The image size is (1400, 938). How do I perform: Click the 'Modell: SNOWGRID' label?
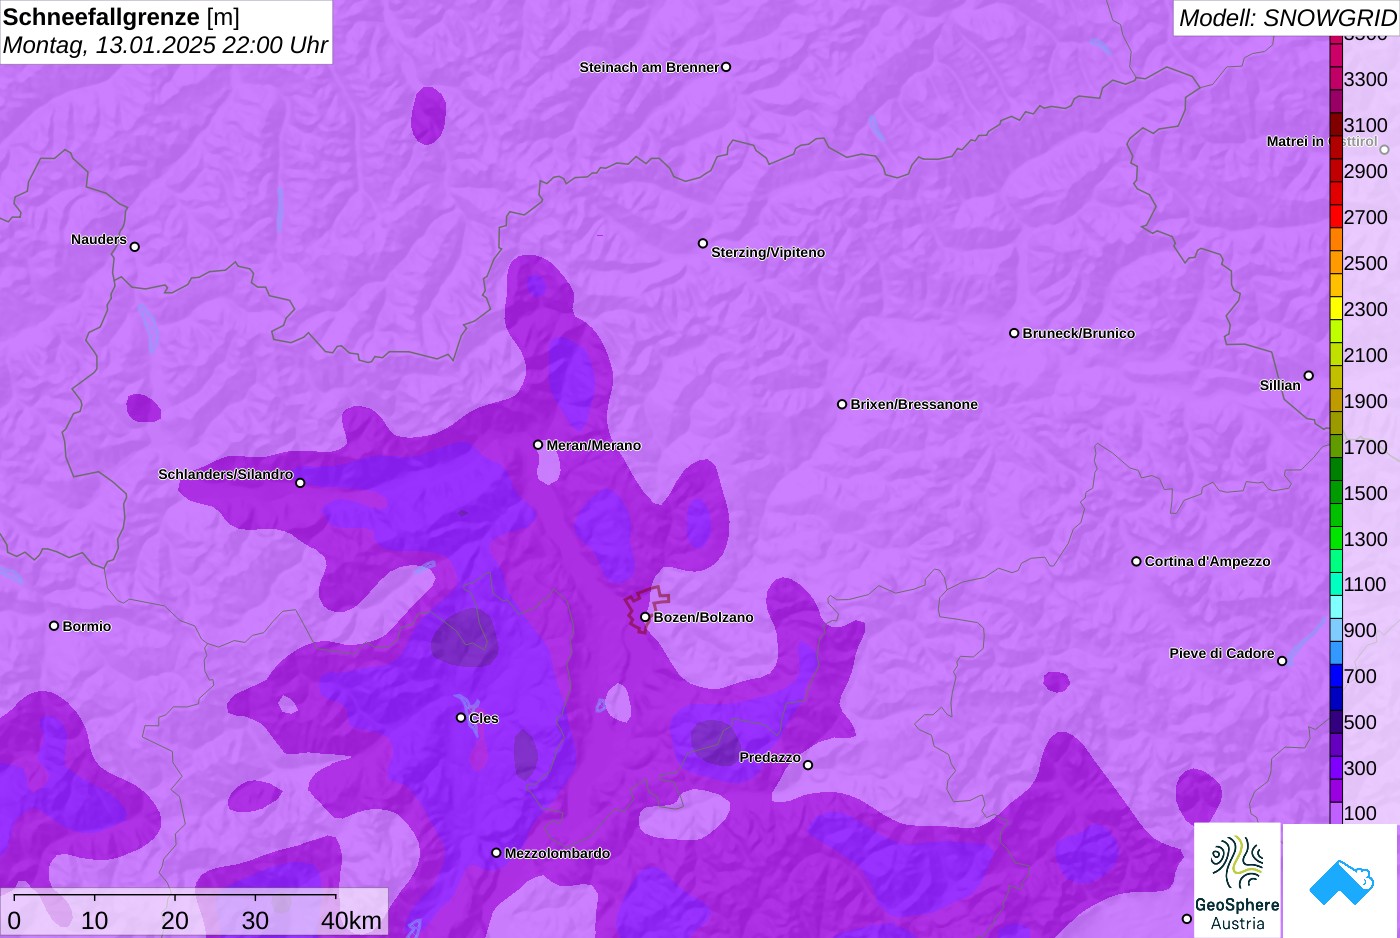(1287, 17)
